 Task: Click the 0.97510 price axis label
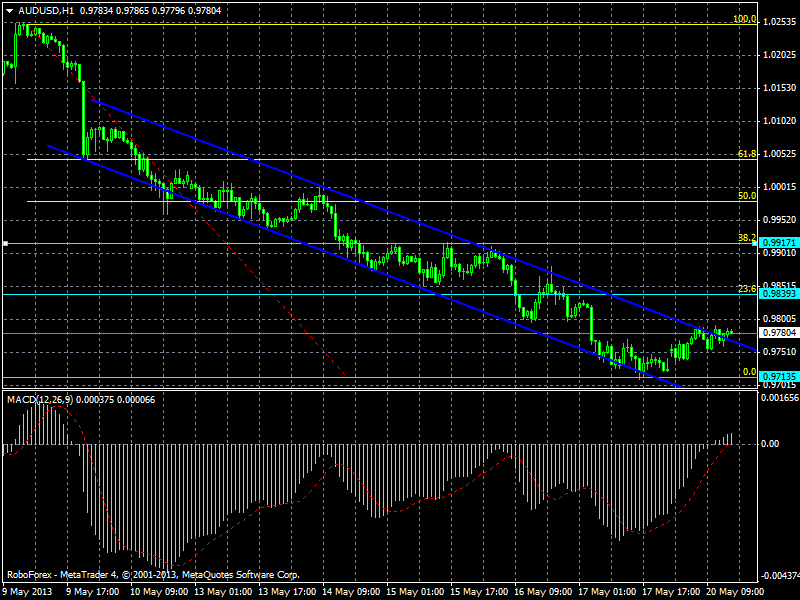[x=780, y=352]
